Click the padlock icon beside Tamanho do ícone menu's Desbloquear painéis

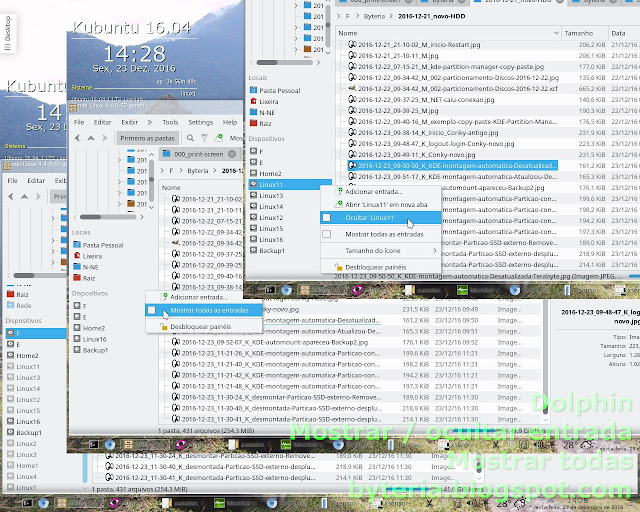pos(338,267)
